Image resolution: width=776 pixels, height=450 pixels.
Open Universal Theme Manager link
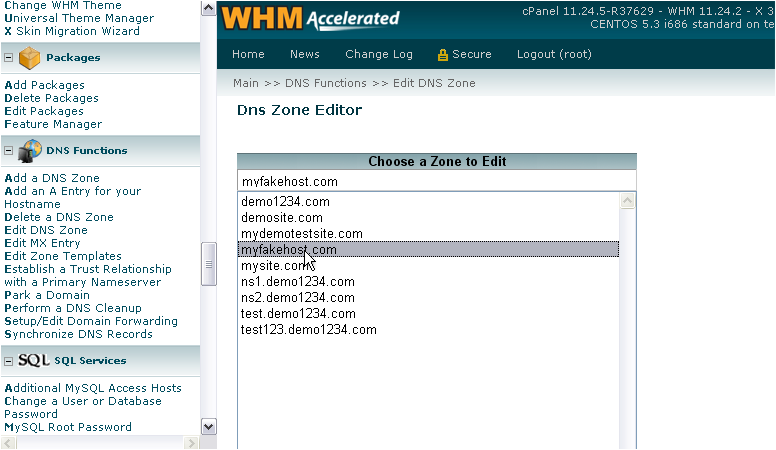[79, 18]
